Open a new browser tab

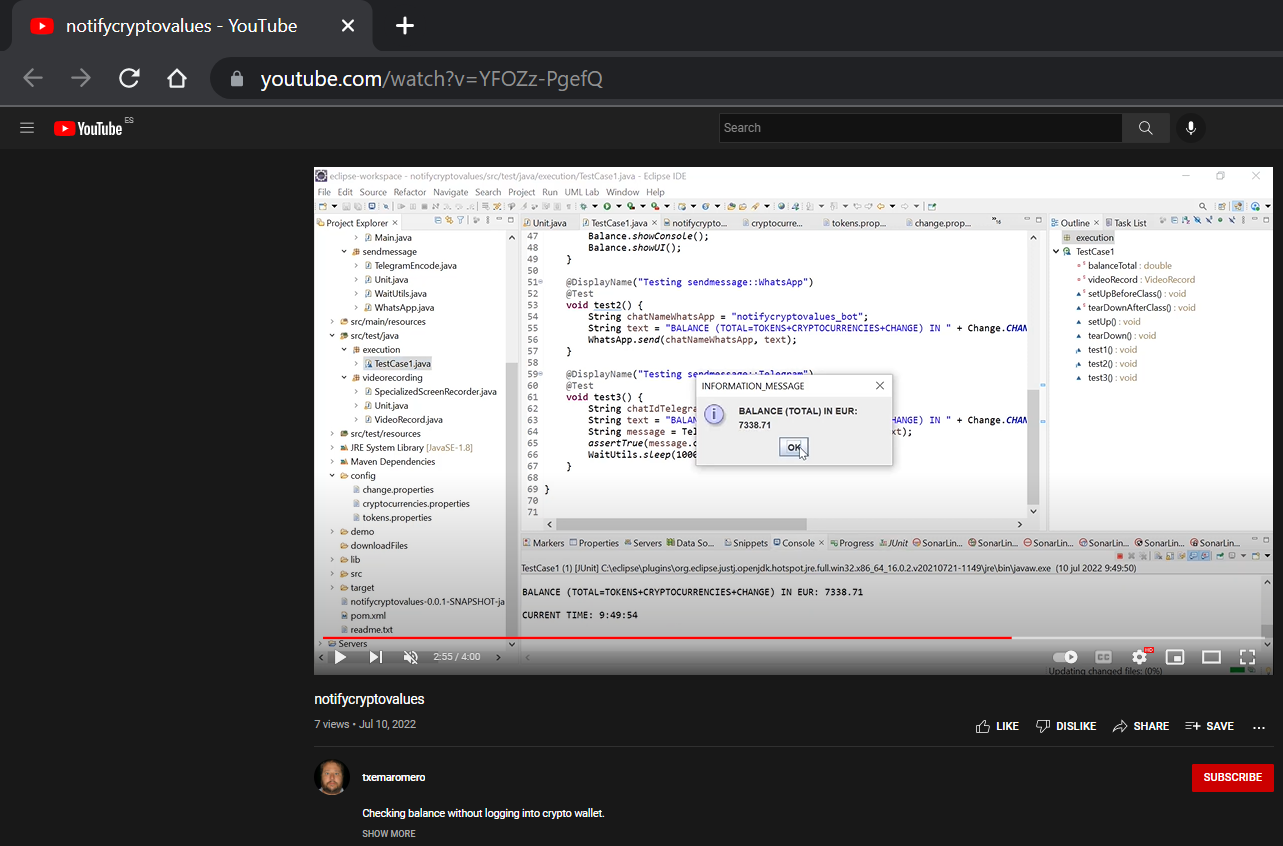[404, 26]
